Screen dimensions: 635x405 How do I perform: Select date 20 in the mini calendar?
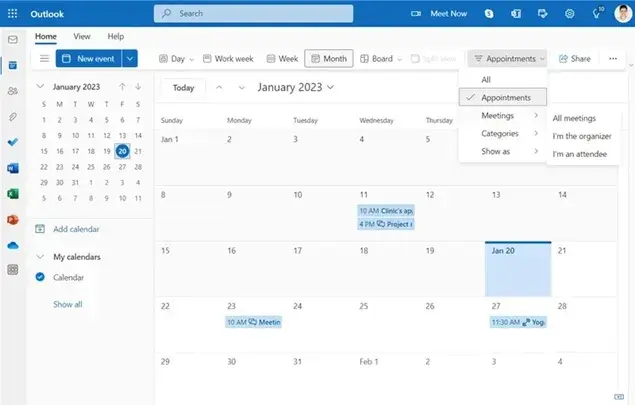(122, 151)
